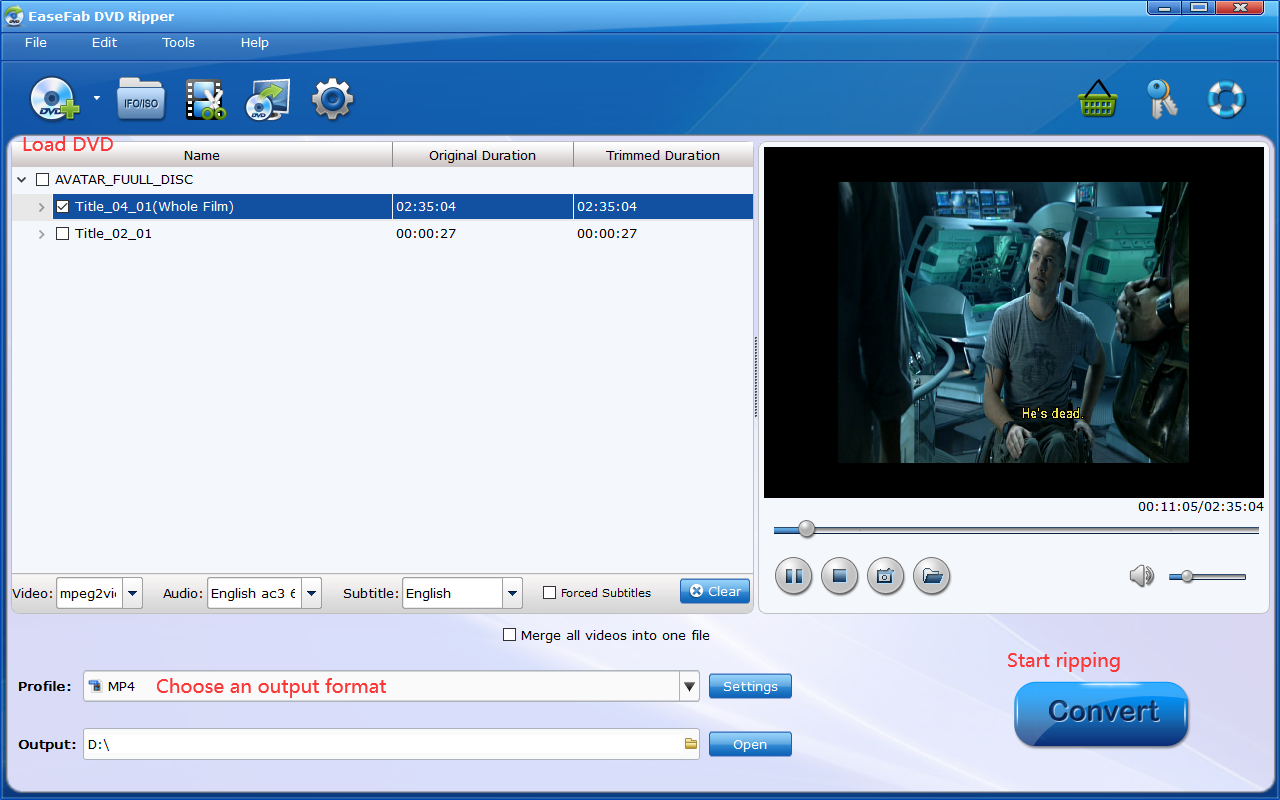Click the DVD copy monitor icon
This screenshot has width=1280, height=800.
click(x=268, y=100)
